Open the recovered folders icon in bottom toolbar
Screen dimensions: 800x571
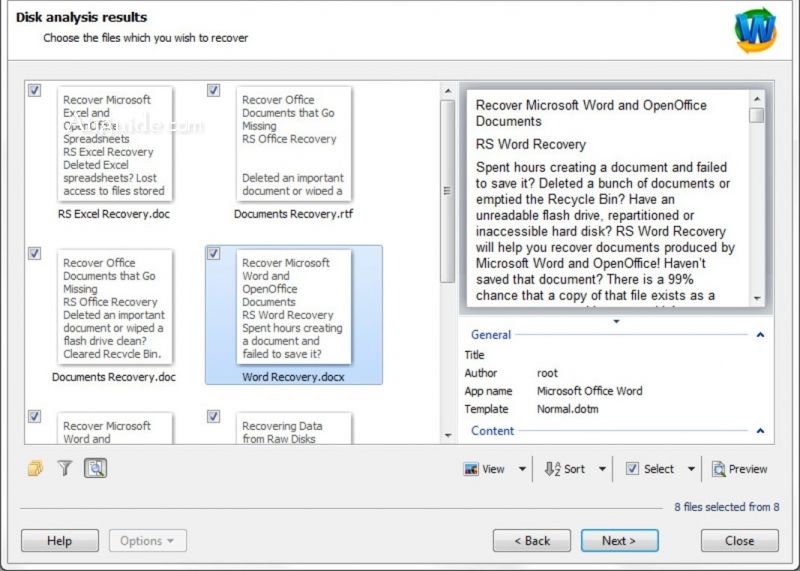[35, 468]
